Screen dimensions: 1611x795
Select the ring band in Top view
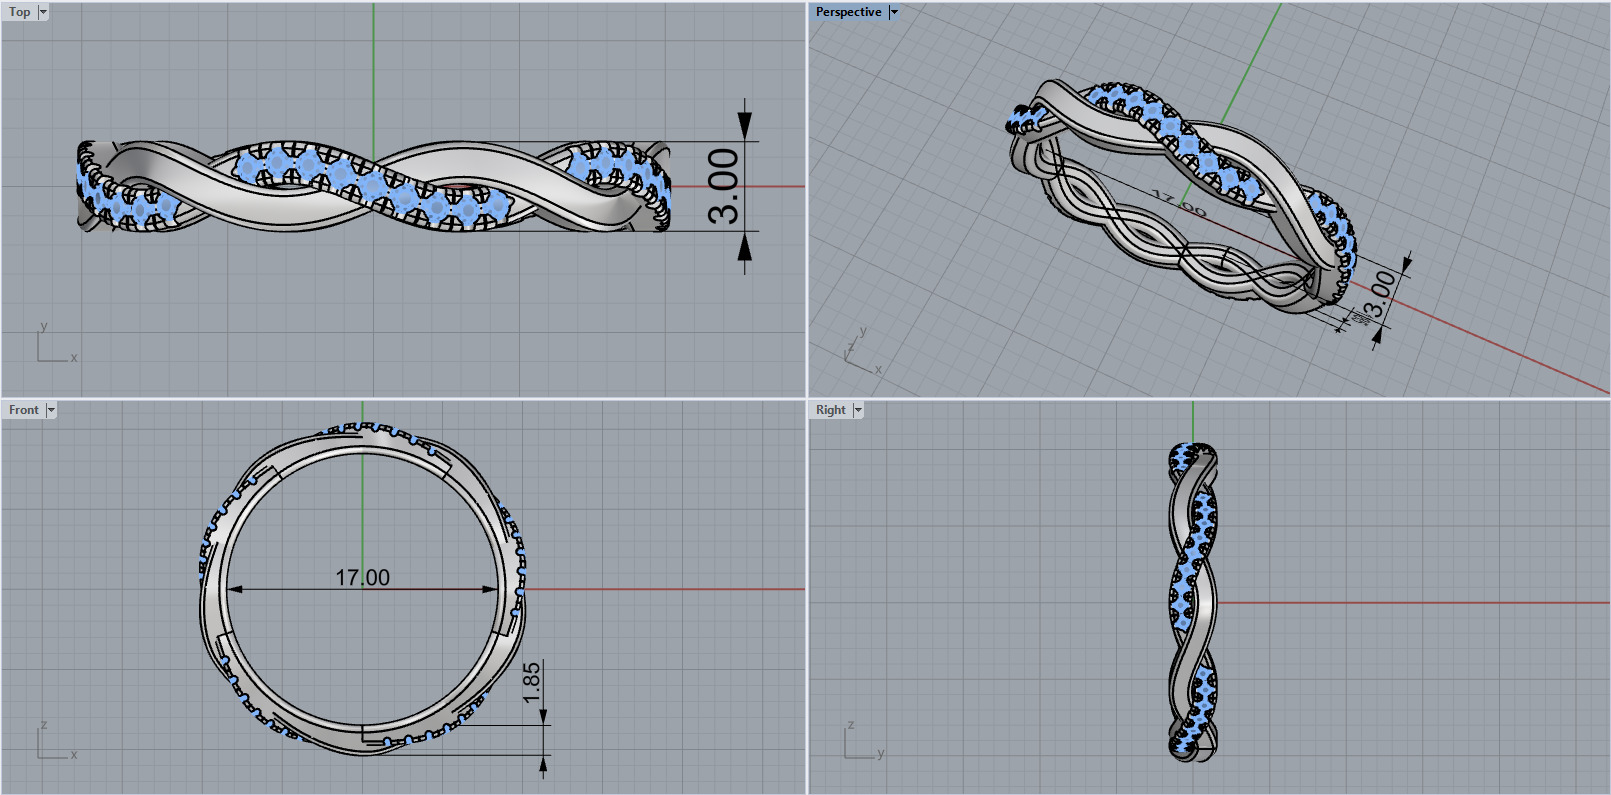[x=374, y=186]
